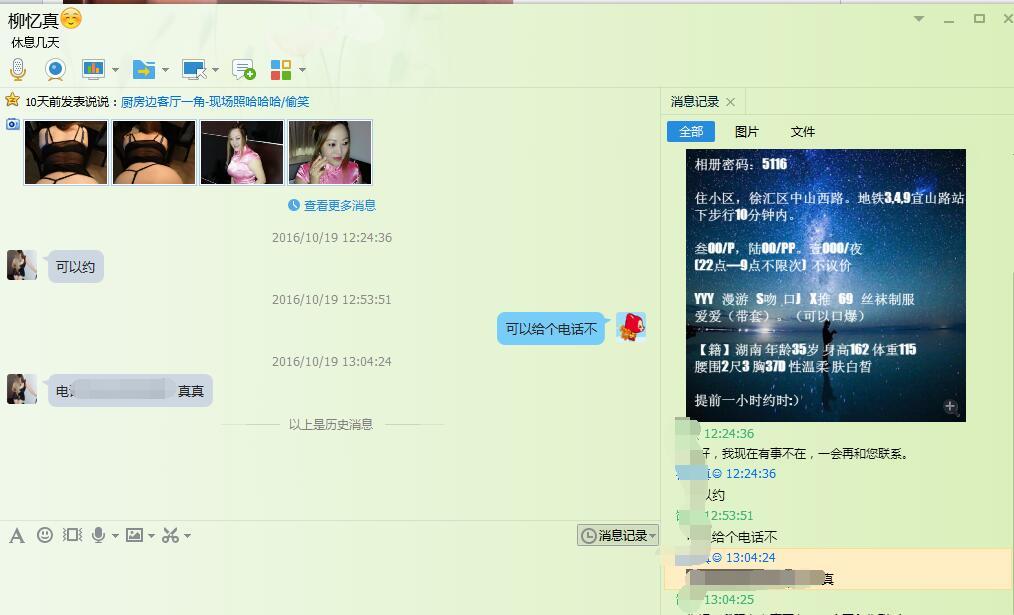Open the Qzone post about 厨房边客厅一角
The image size is (1014, 615).
tap(215, 102)
